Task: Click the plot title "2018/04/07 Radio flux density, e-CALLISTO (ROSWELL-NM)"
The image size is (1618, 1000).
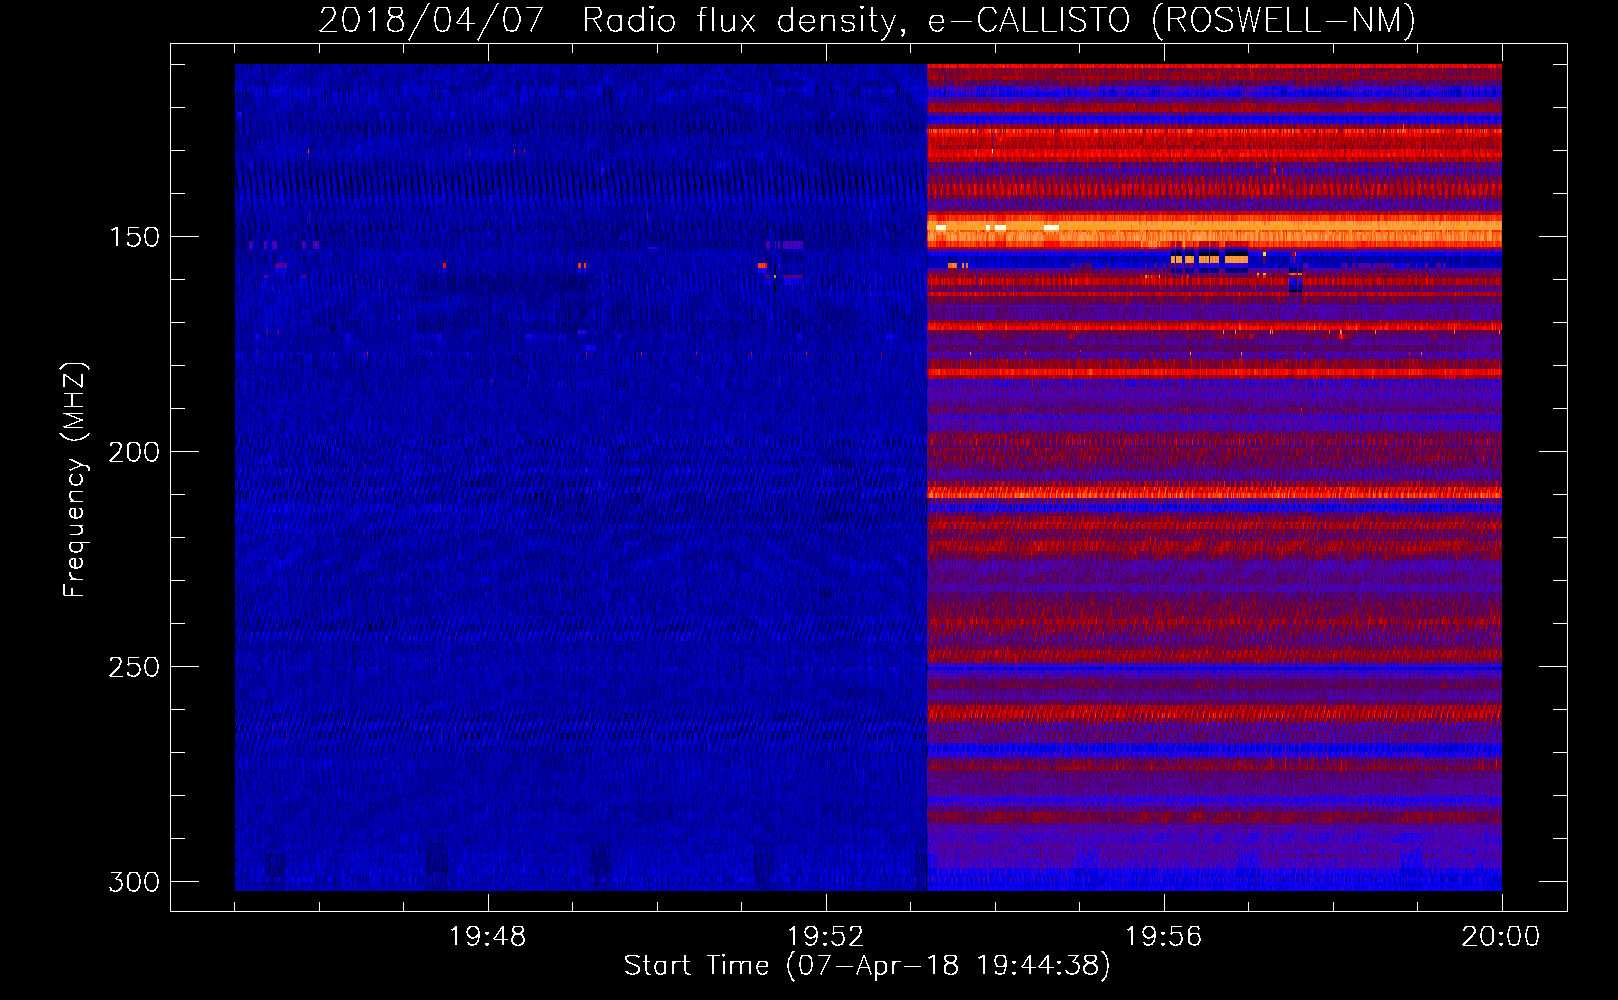Action: [867, 20]
